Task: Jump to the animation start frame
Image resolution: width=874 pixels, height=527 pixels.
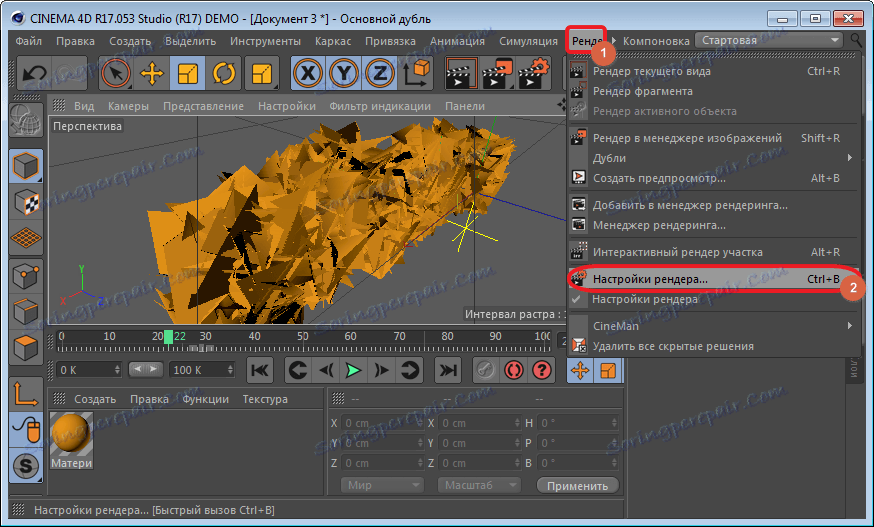Action: (259, 370)
